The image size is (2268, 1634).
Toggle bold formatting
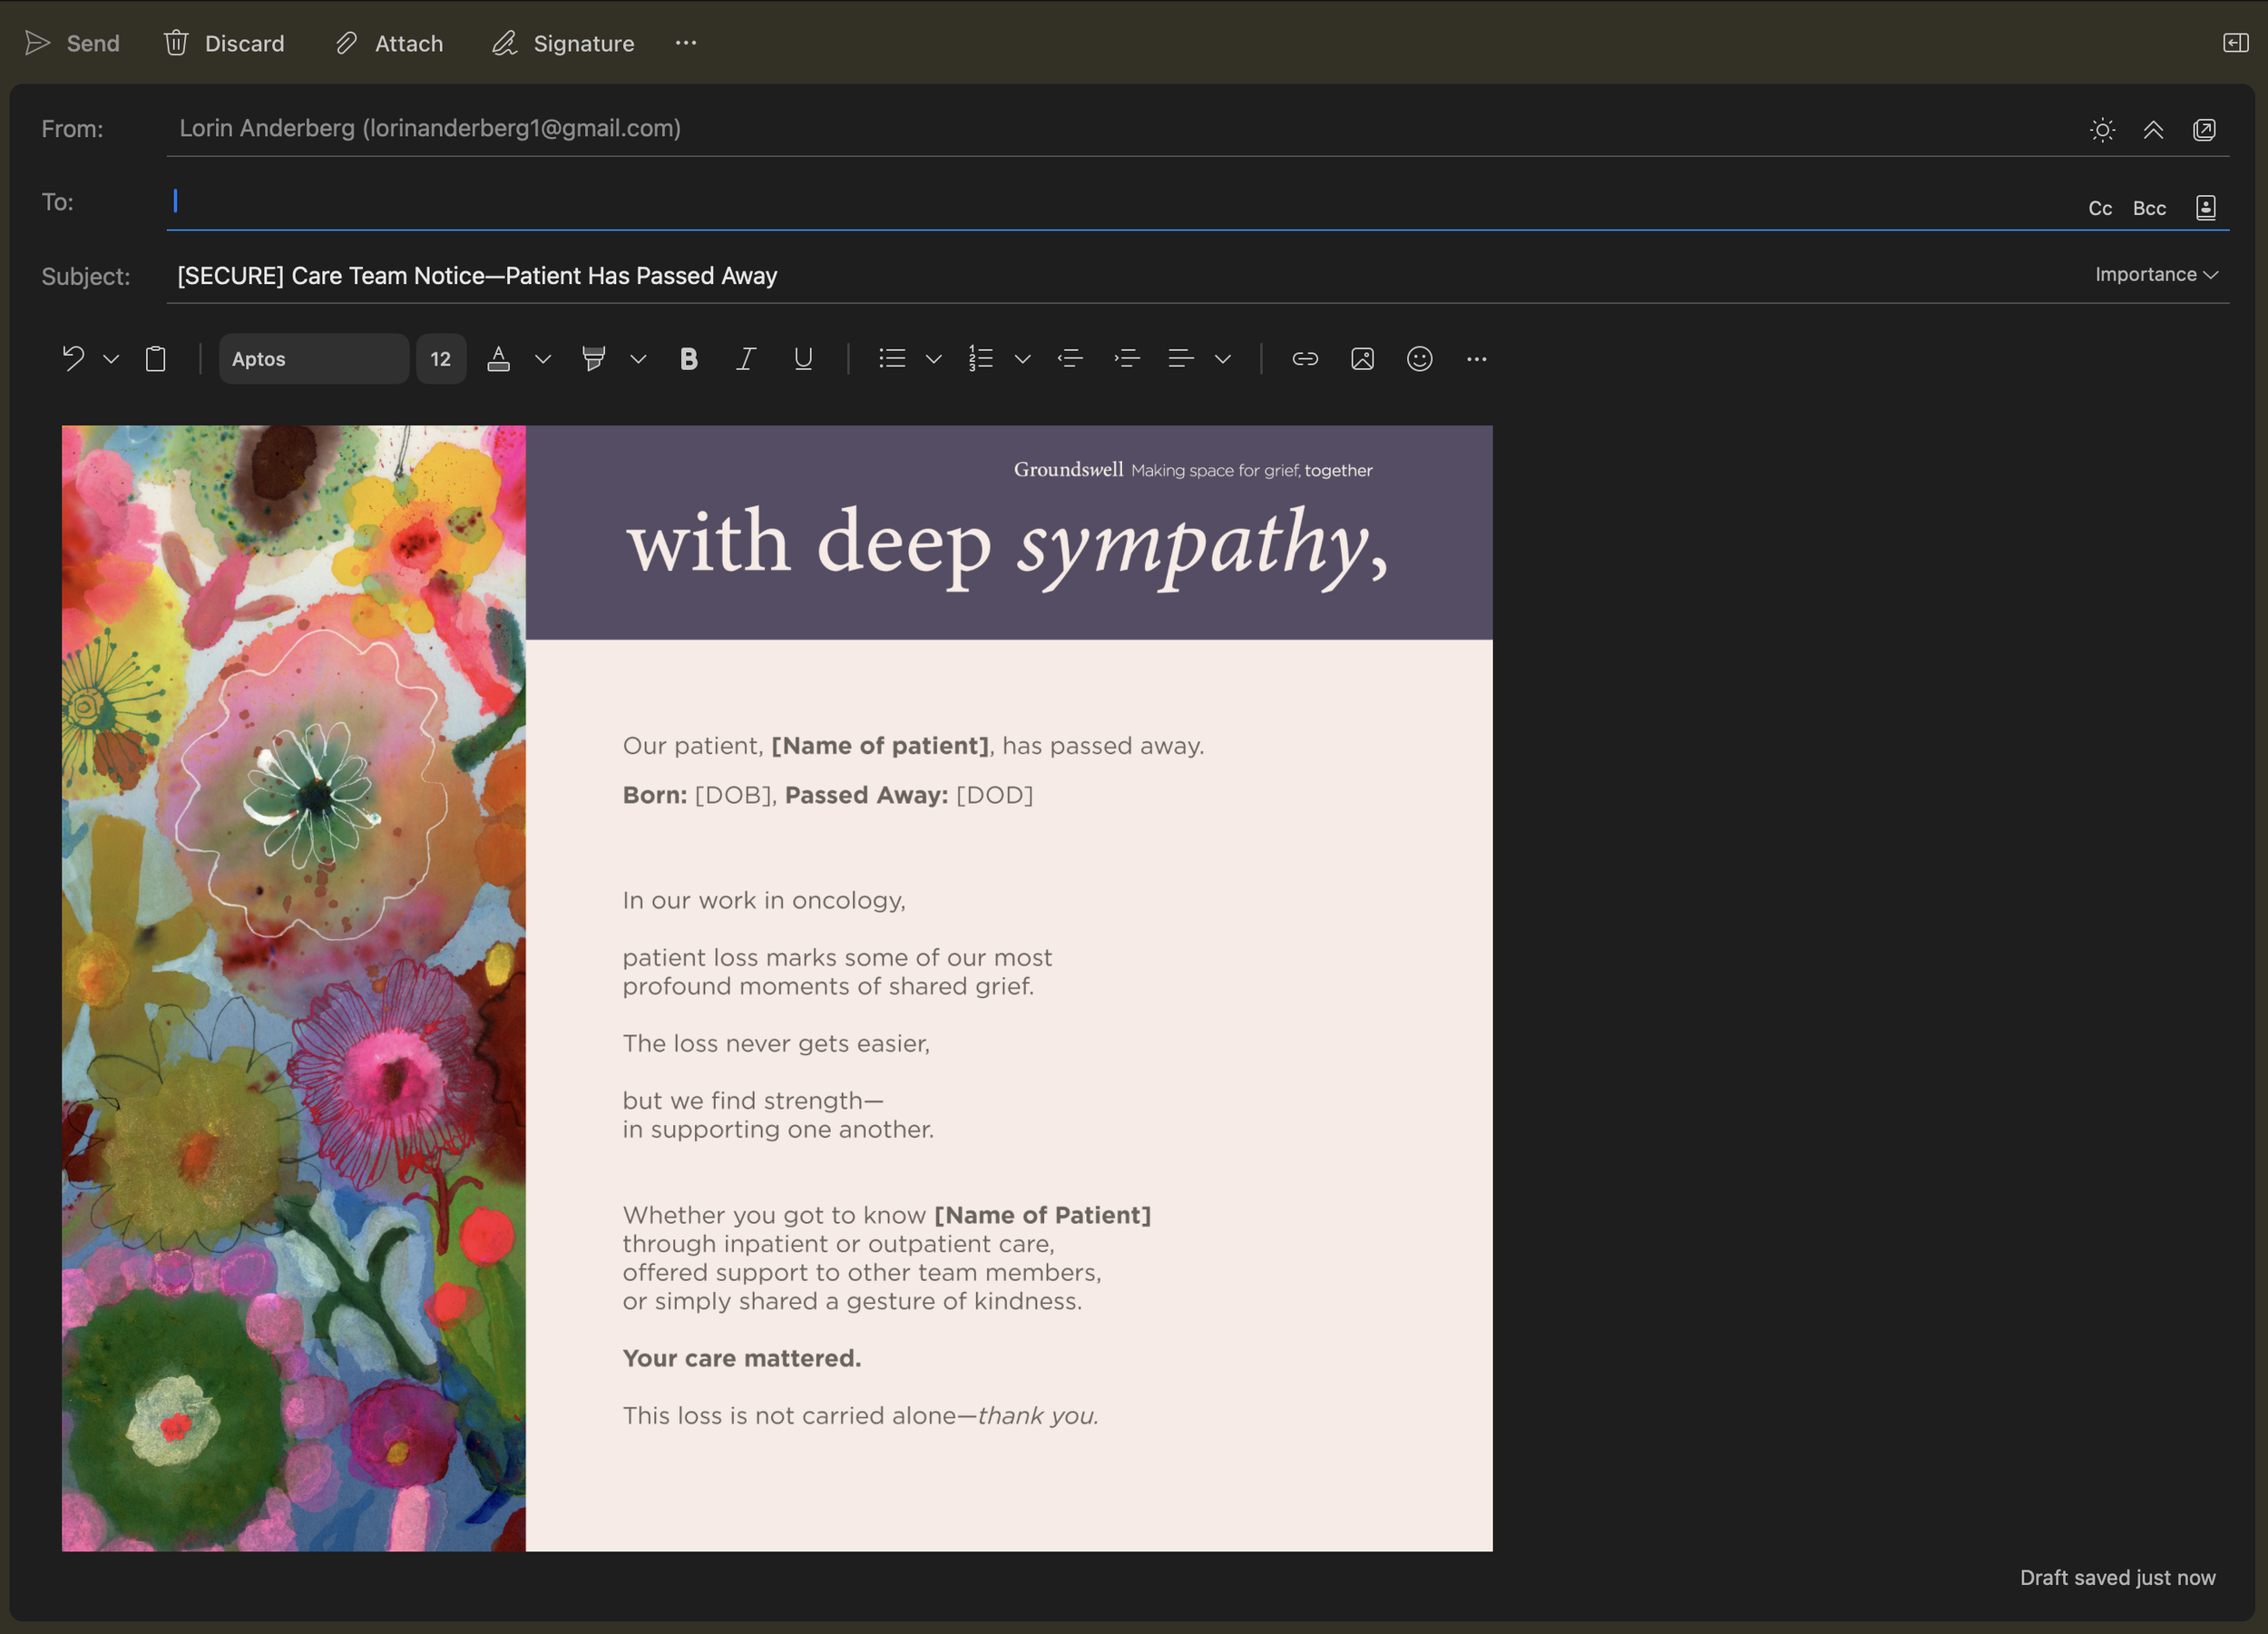689,358
